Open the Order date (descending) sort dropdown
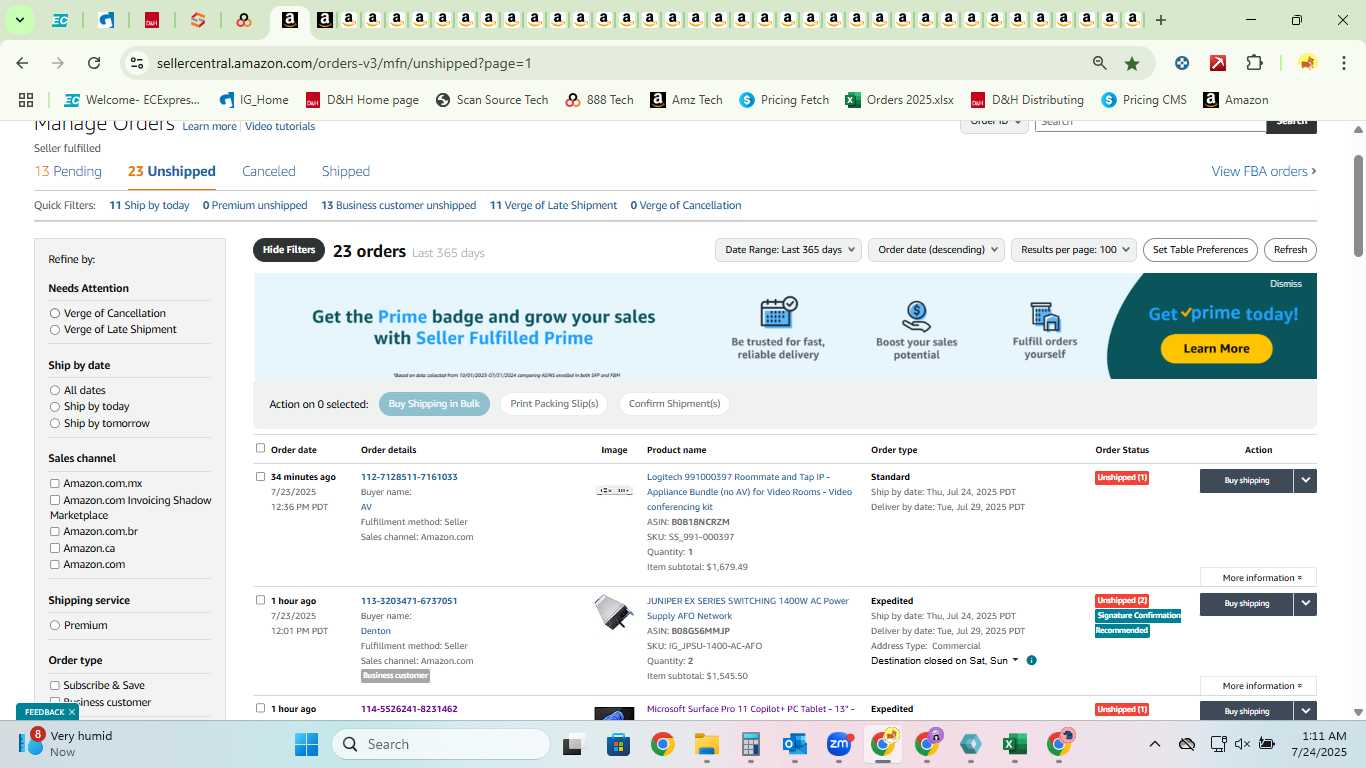 pos(936,250)
